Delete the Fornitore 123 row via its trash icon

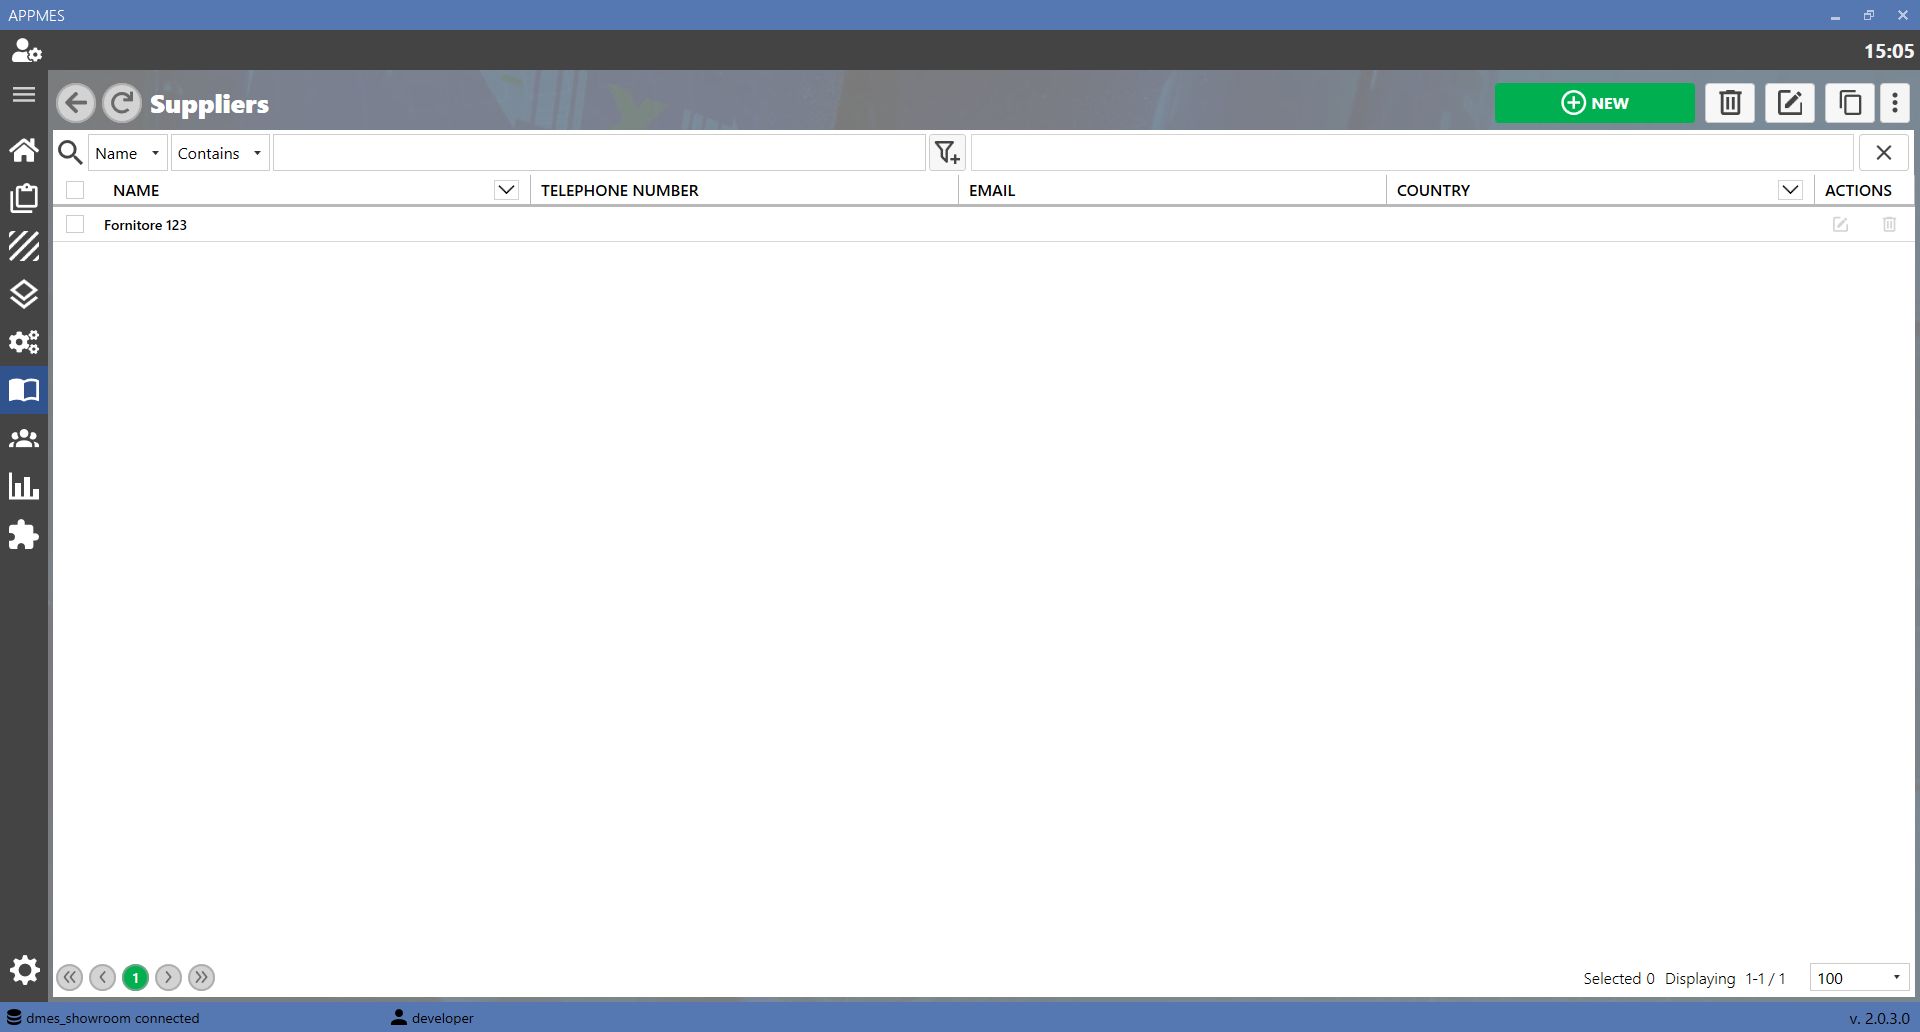pyautogui.click(x=1889, y=225)
